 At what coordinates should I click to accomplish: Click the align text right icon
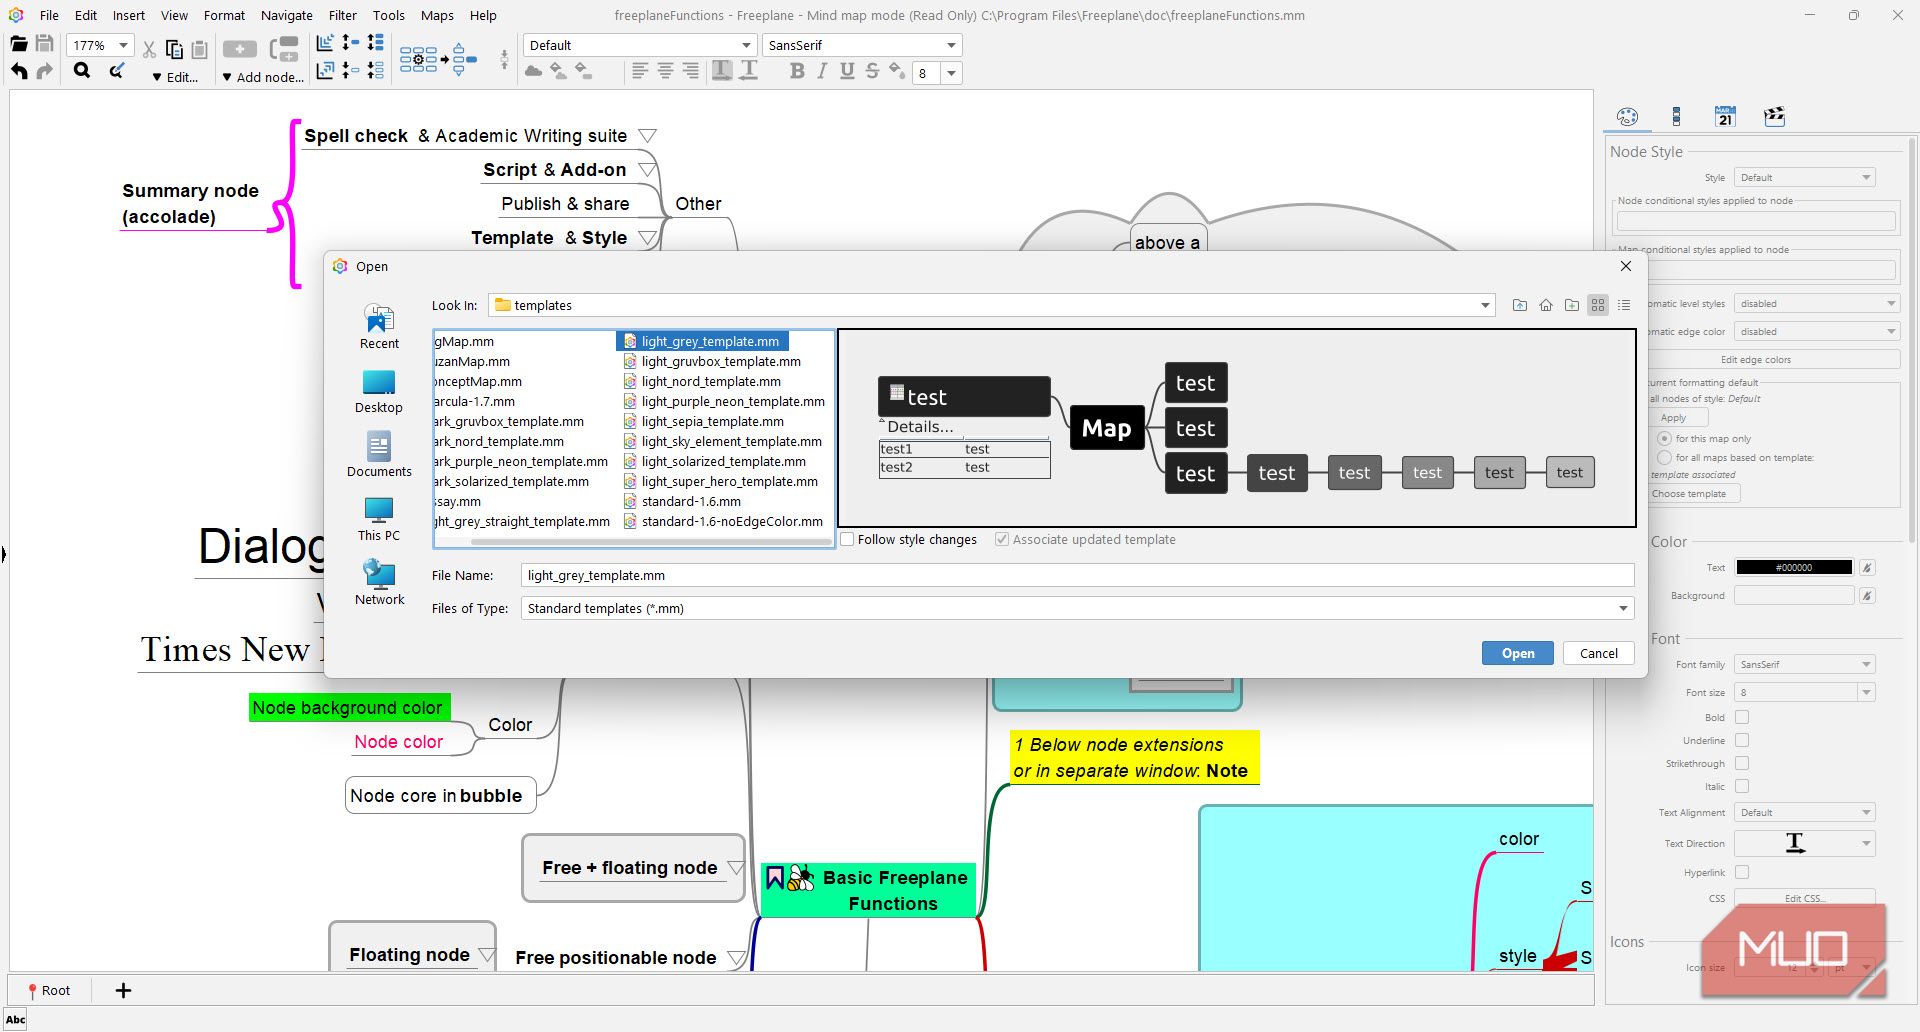click(x=690, y=71)
